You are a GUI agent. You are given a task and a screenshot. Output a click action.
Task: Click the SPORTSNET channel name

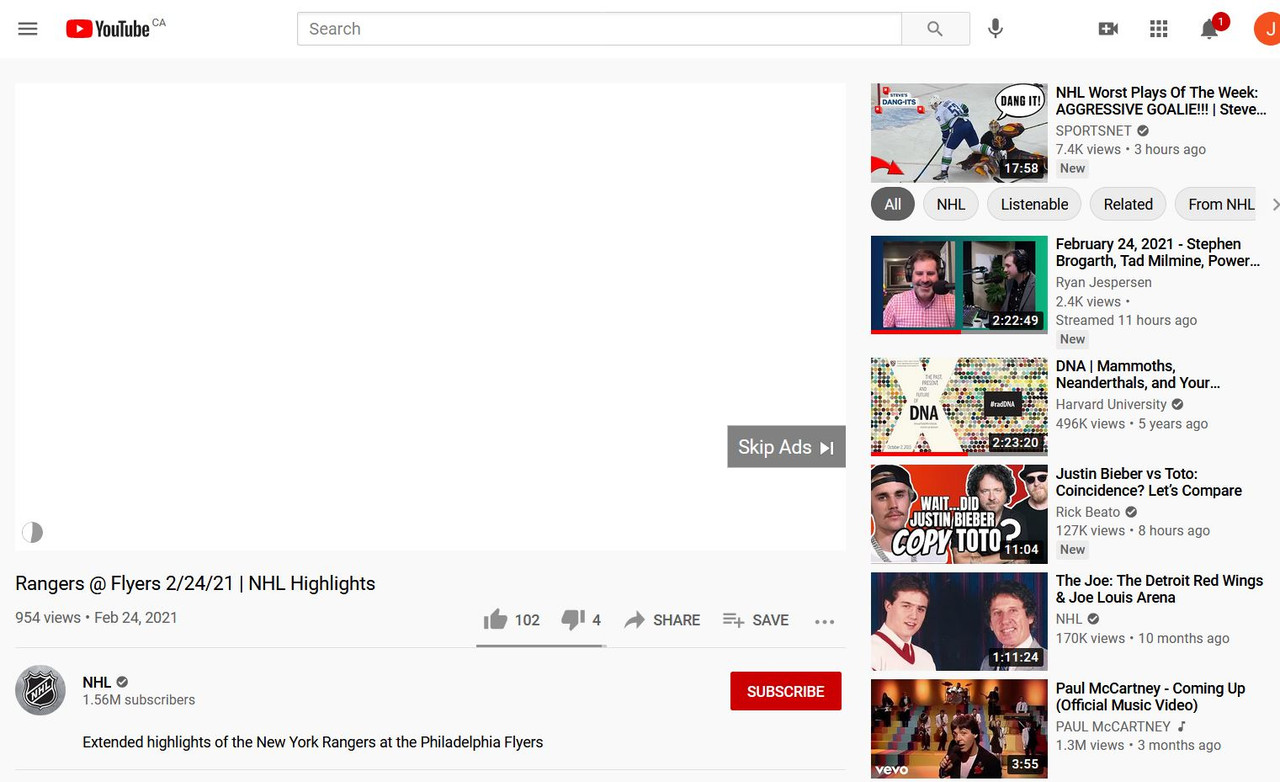(x=1094, y=131)
